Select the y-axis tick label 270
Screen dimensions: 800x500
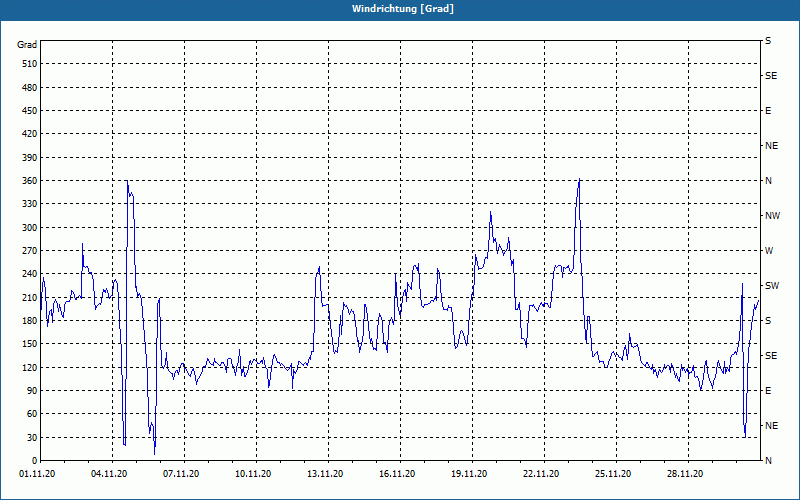click(x=30, y=251)
